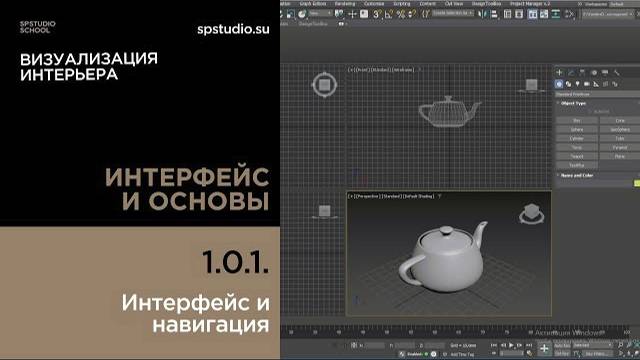640x360 pixels.
Task: Click Use Pivot Point Center icon
Action: point(339,14)
